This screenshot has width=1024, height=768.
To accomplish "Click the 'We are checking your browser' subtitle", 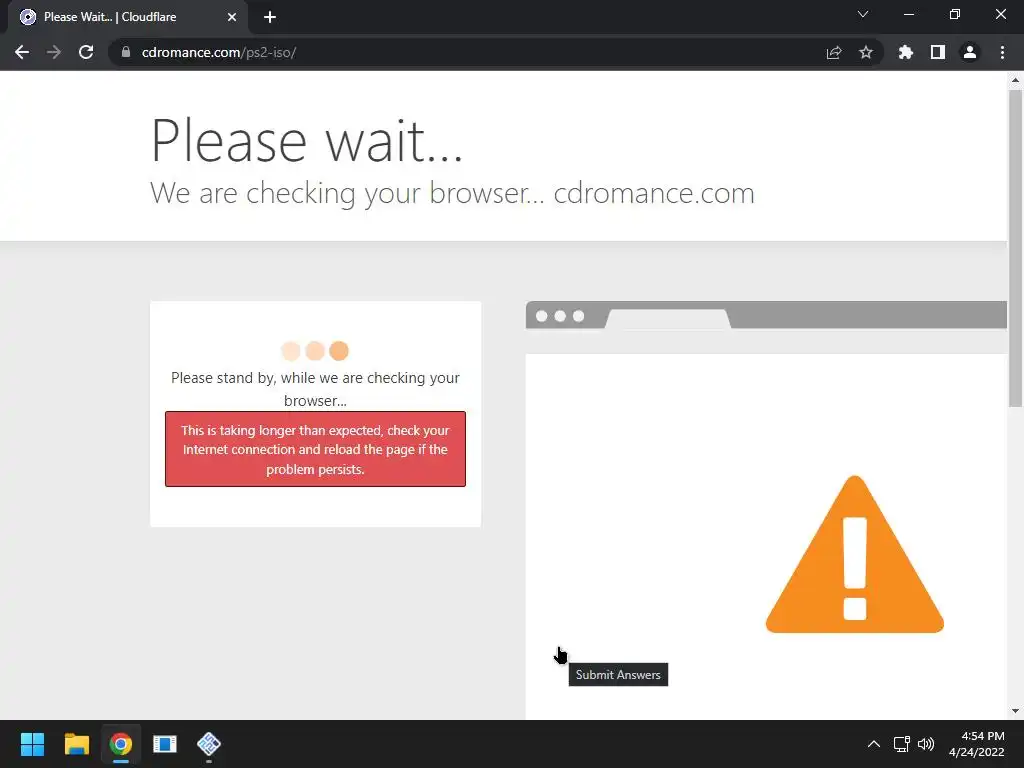I will tap(452, 193).
